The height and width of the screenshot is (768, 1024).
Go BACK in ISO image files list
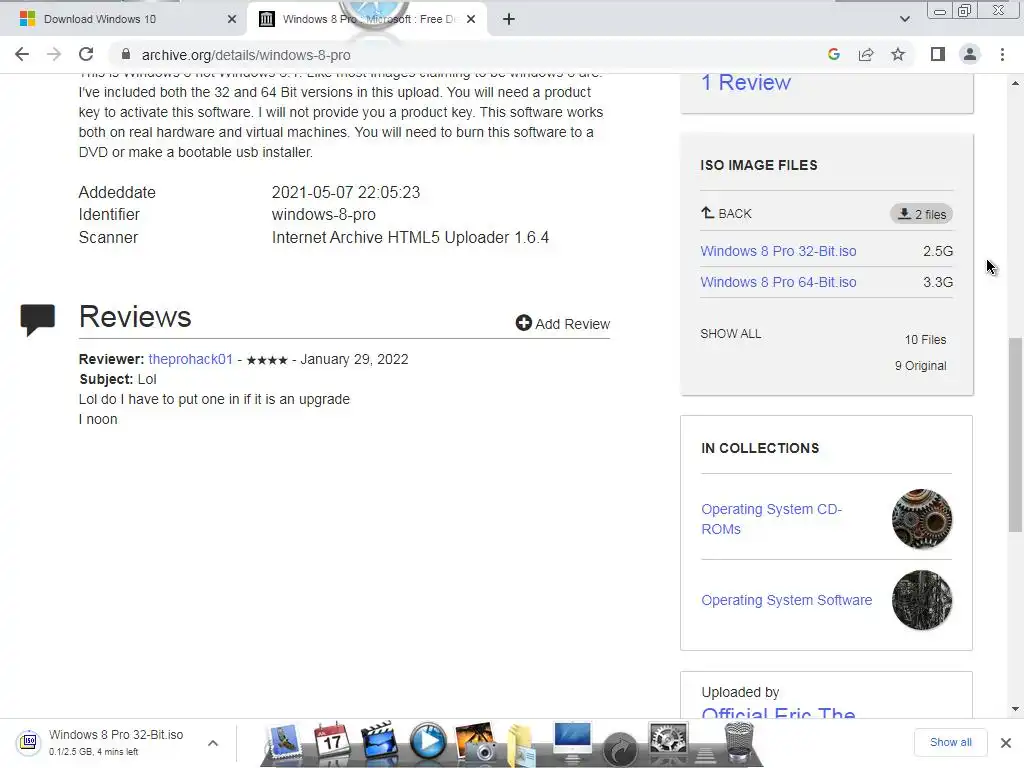point(726,213)
